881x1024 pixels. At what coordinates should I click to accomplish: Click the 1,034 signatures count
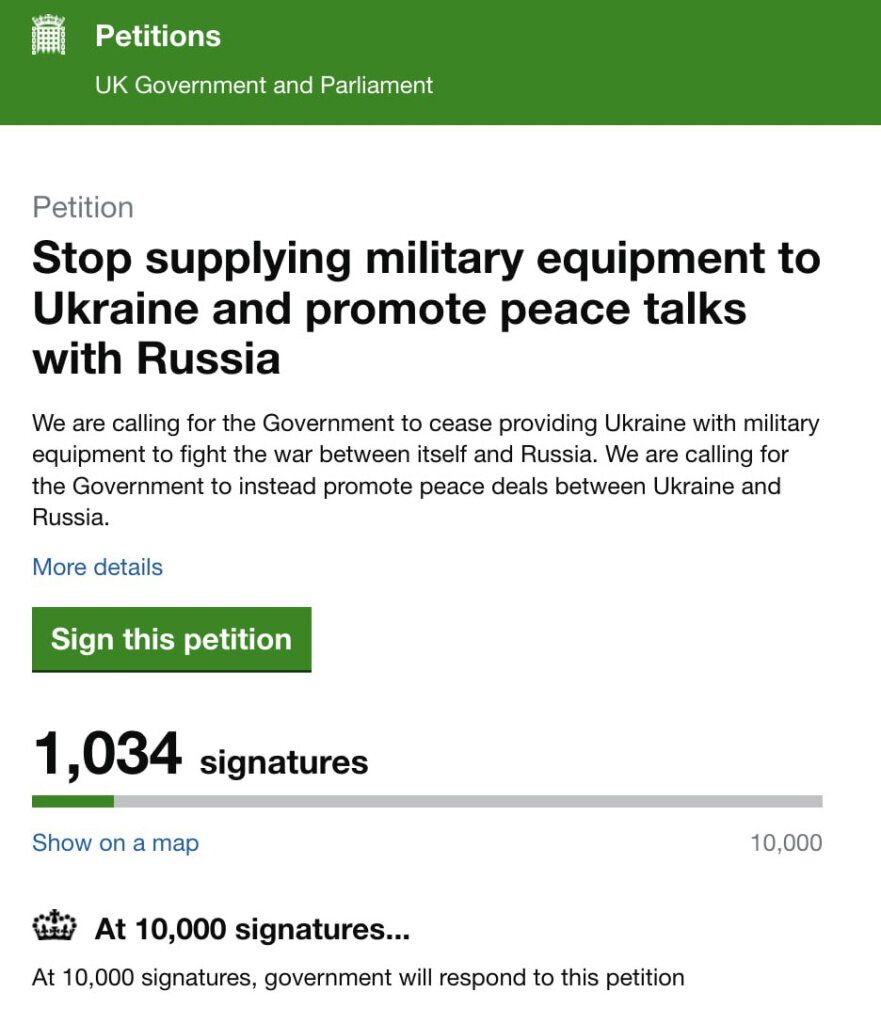click(x=200, y=754)
